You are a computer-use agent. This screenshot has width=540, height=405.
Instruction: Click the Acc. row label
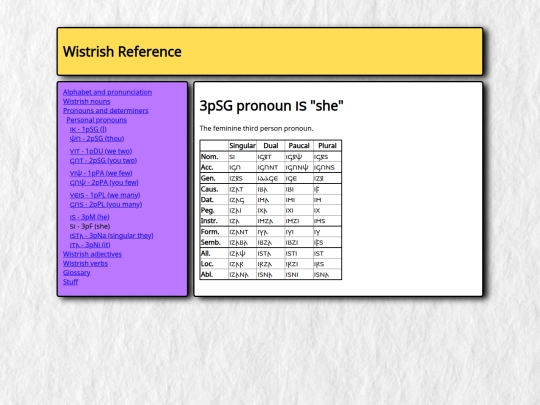[x=214, y=167]
